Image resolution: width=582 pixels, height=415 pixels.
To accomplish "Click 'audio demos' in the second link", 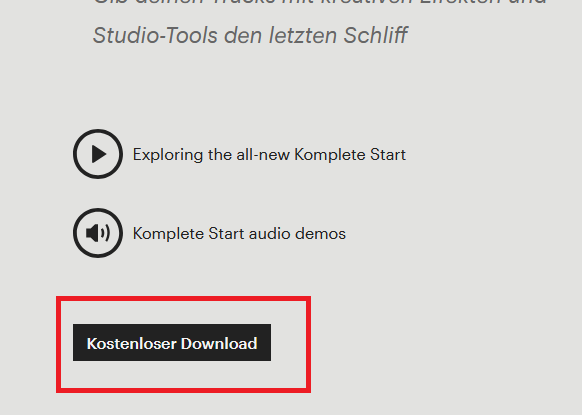I will click(297, 234).
